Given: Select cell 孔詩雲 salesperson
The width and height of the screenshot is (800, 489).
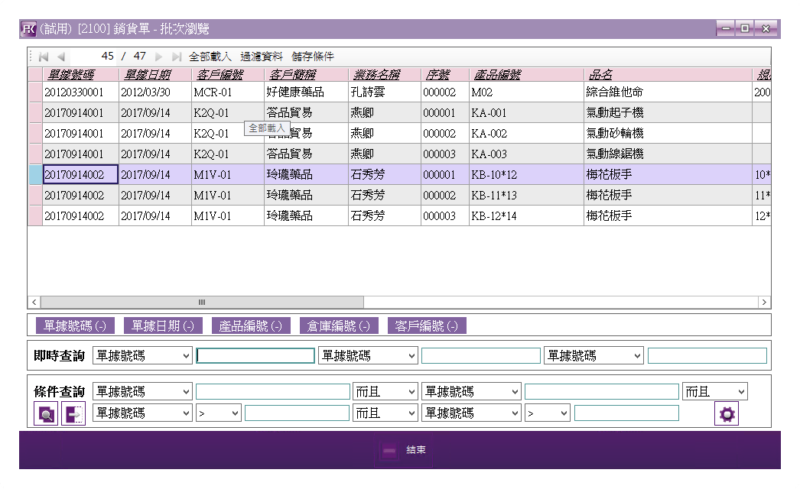Looking at the screenshot, I should (385, 92).
